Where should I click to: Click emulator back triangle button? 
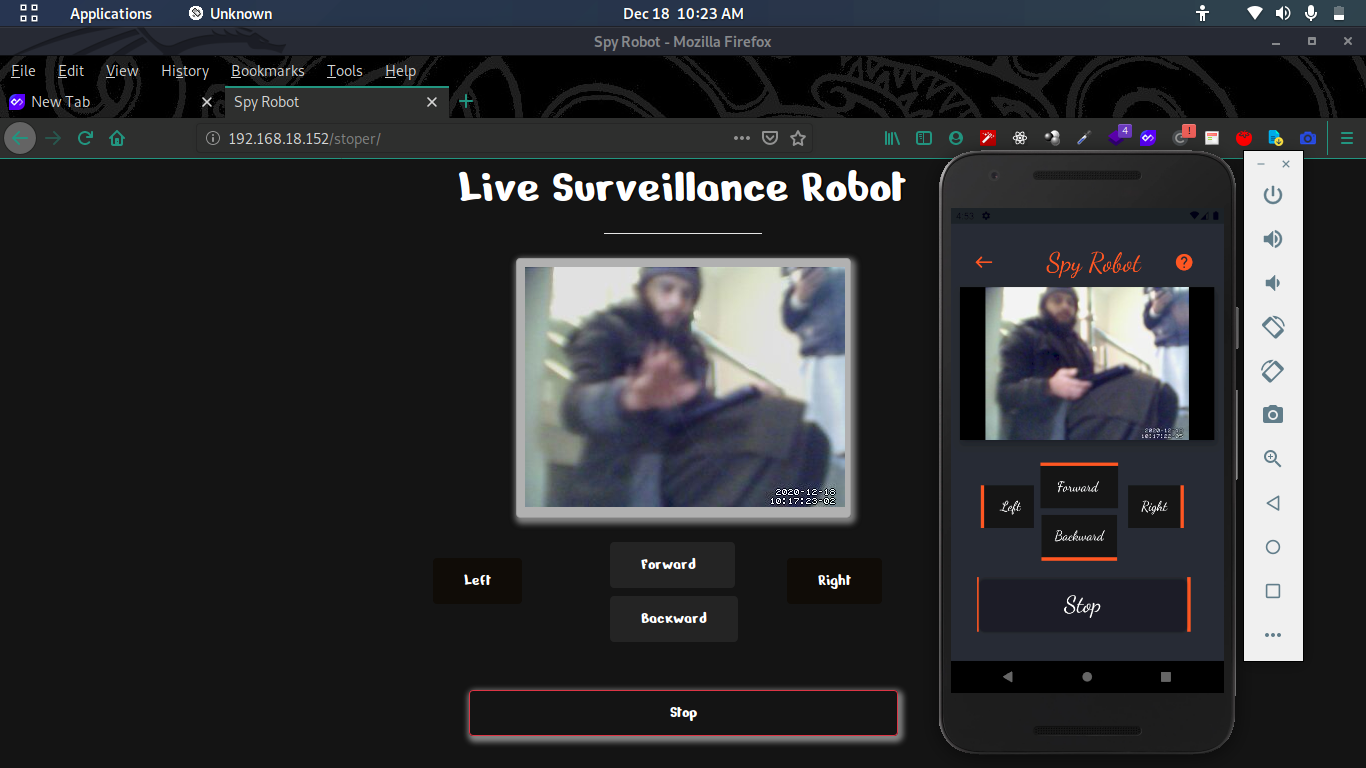[1273, 503]
